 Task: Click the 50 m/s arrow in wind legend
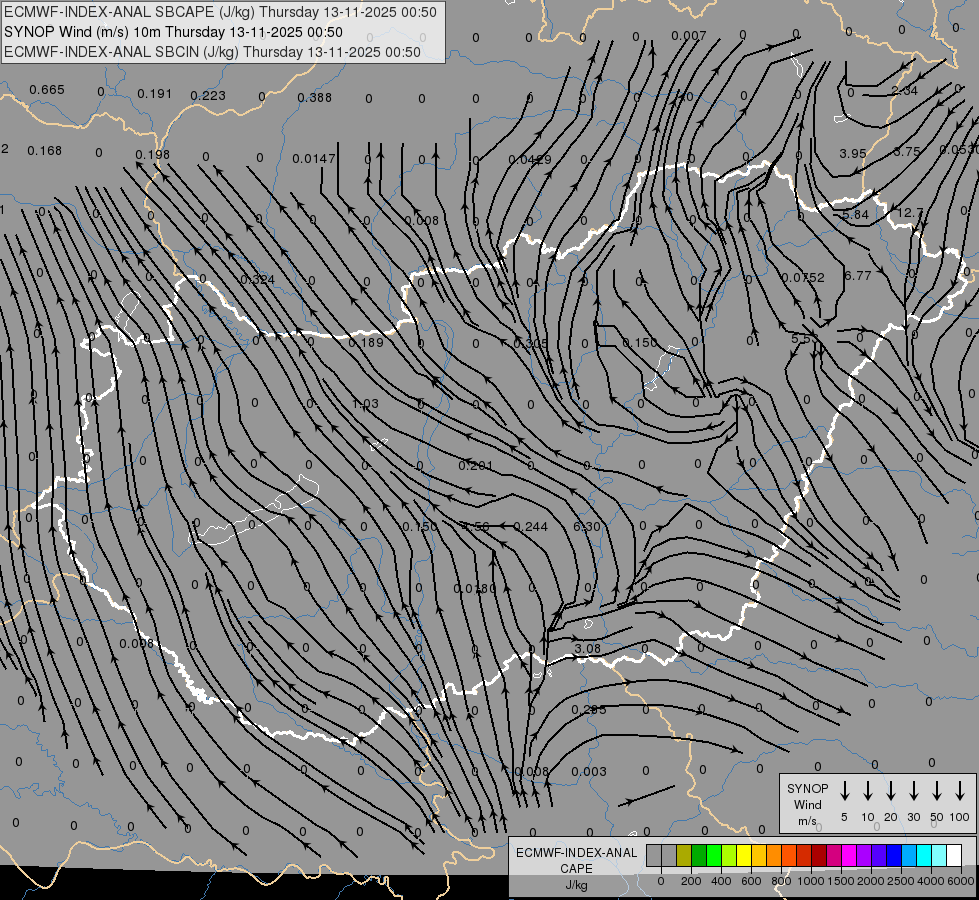pyautogui.click(x=937, y=791)
